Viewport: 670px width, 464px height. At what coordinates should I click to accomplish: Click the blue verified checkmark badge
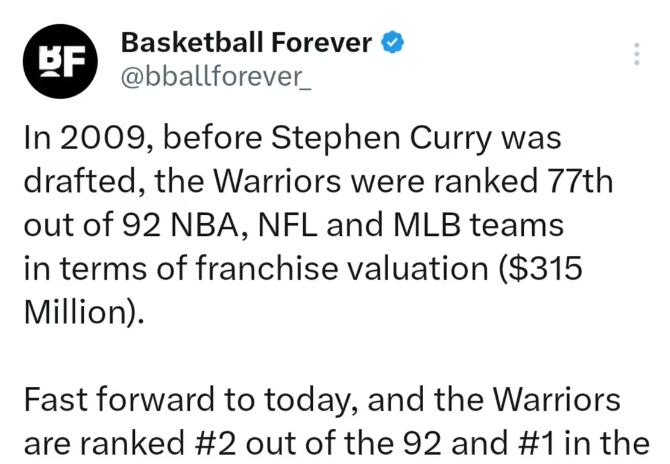(395, 43)
